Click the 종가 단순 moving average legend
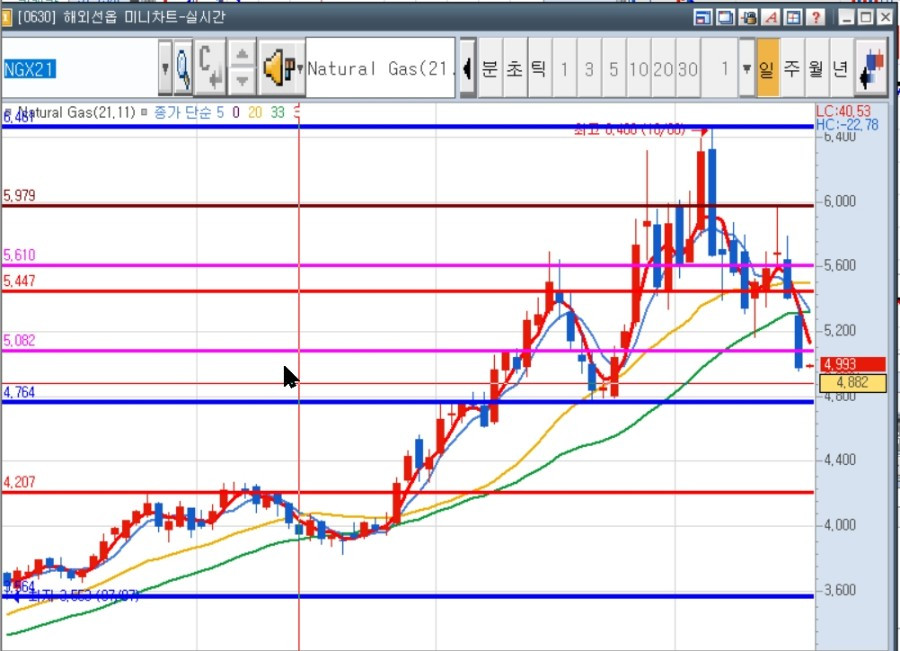The image size is (900, 651). coord(181,113)
